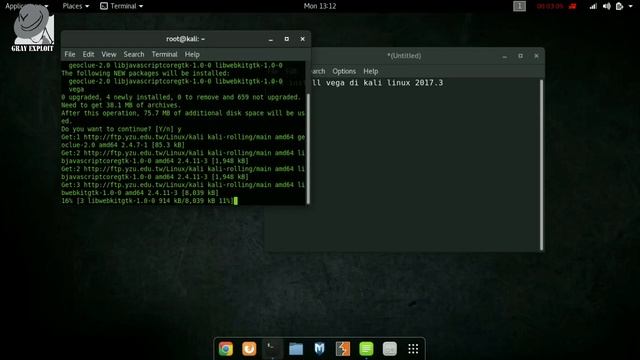Open Help menu in Untitled editor

point(371,71)
